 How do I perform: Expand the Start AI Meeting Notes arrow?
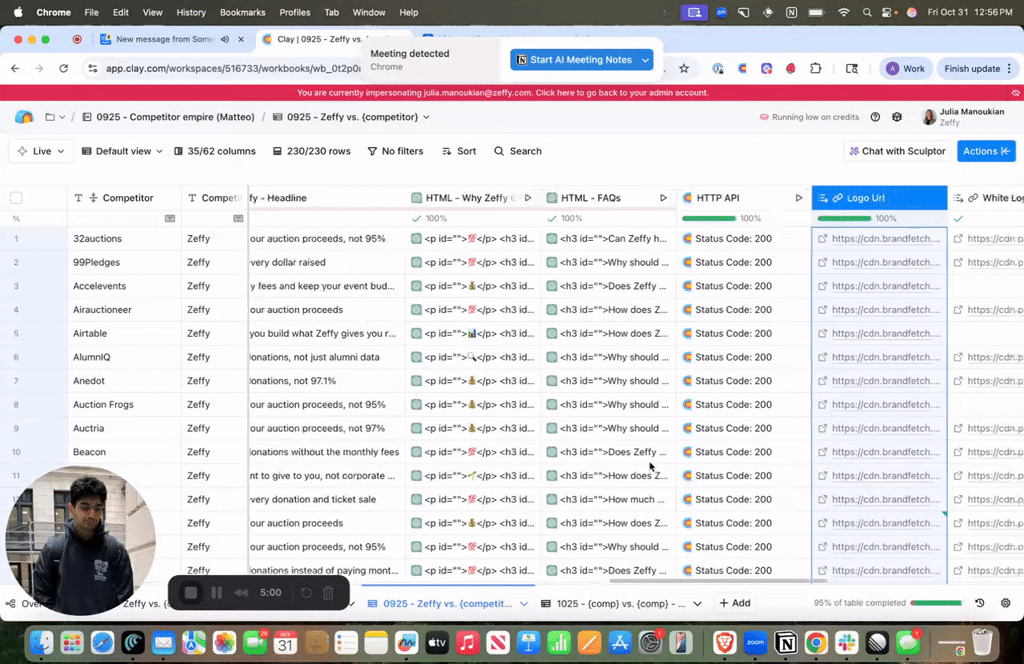point(646,60)
